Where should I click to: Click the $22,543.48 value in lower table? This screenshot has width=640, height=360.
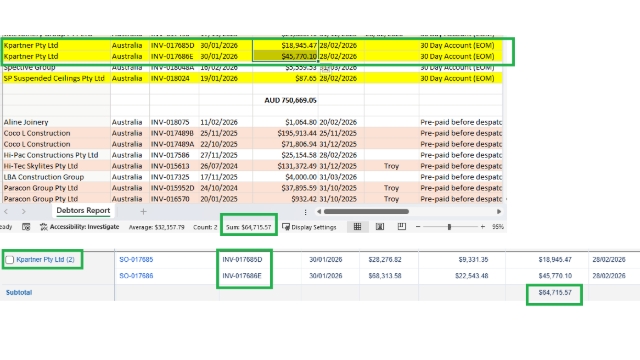pyautogui.click(x=472, y=276)
